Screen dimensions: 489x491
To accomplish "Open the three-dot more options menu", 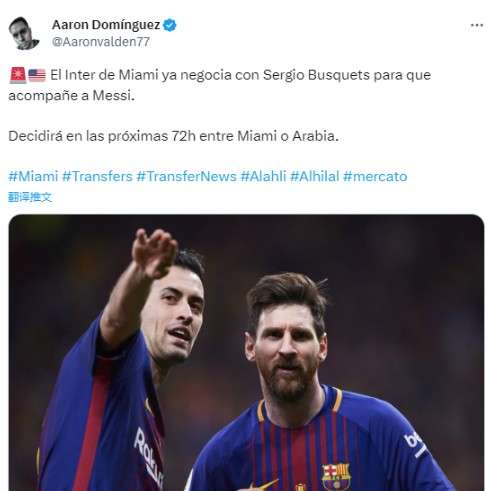I will pyautogui.click(x=477, y=25).
